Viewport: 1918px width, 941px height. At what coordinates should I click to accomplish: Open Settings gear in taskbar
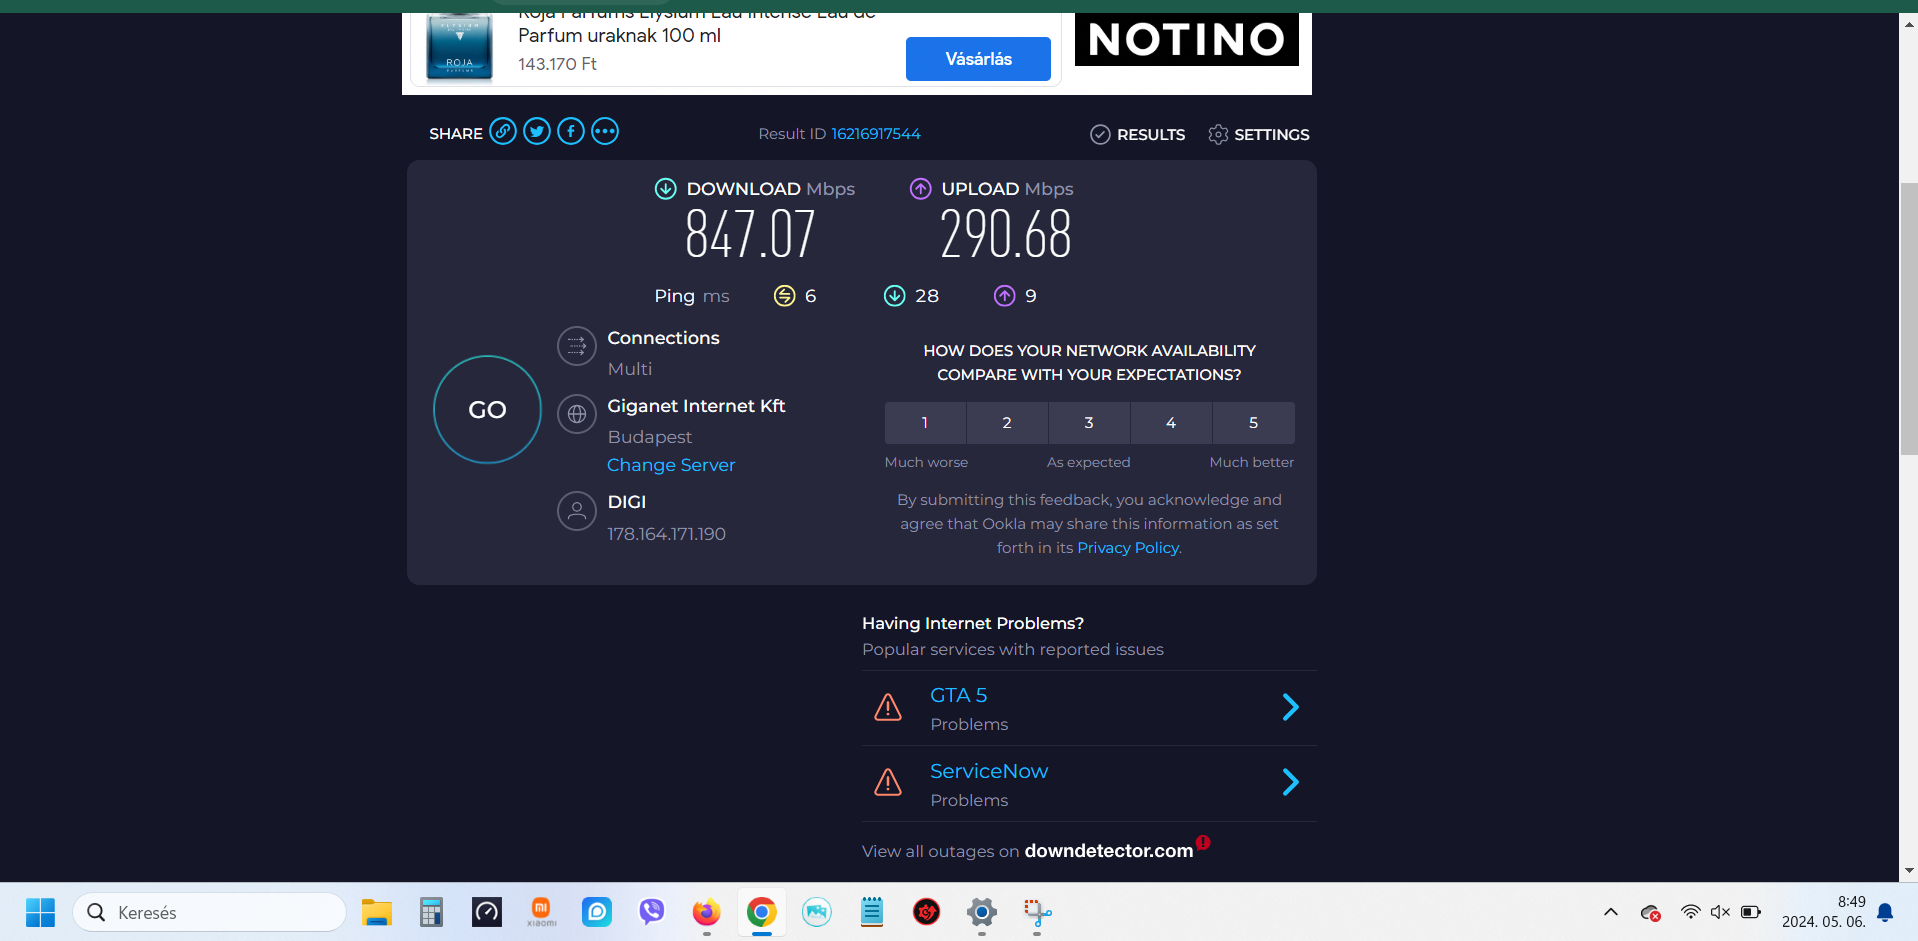[982, 912]
